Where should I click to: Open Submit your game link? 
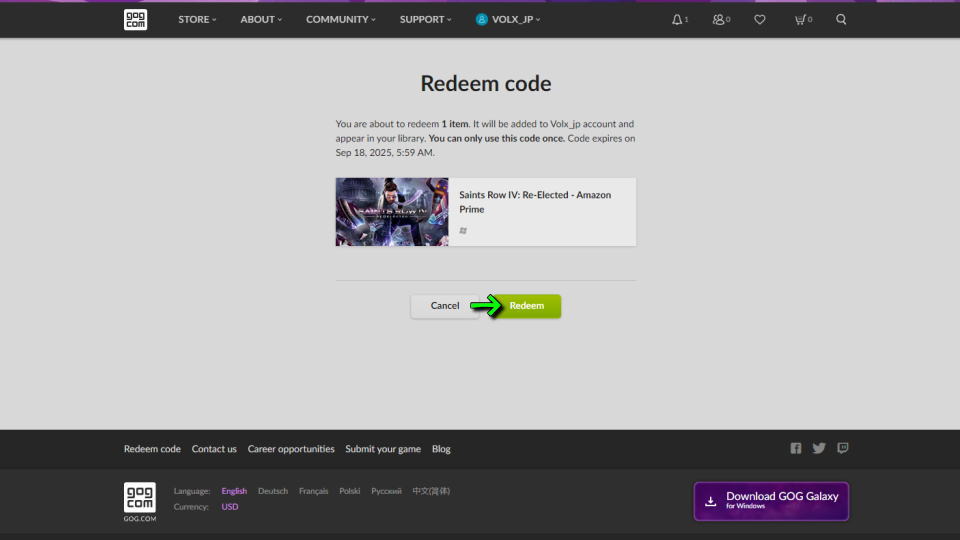click(x=383, y=449)
